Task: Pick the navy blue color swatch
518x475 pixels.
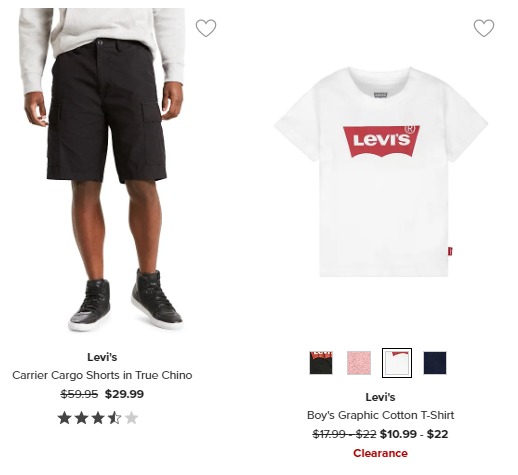Action: click(435, 363)
